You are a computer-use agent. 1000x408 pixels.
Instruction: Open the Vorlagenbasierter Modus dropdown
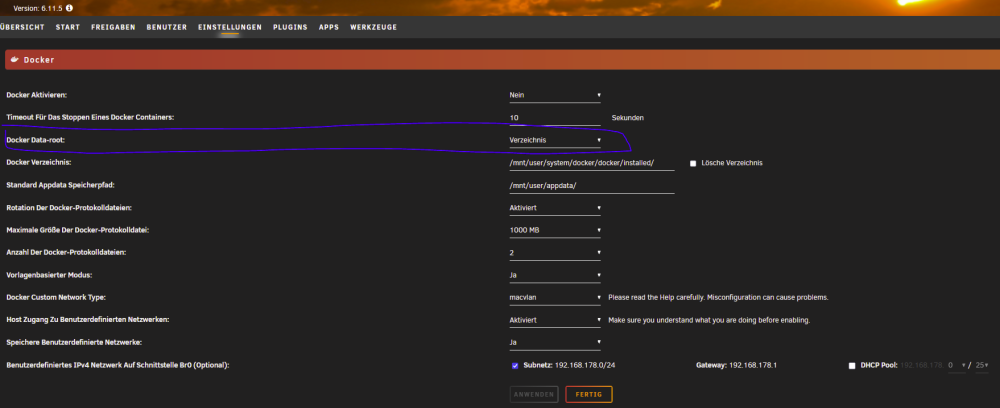555,275
